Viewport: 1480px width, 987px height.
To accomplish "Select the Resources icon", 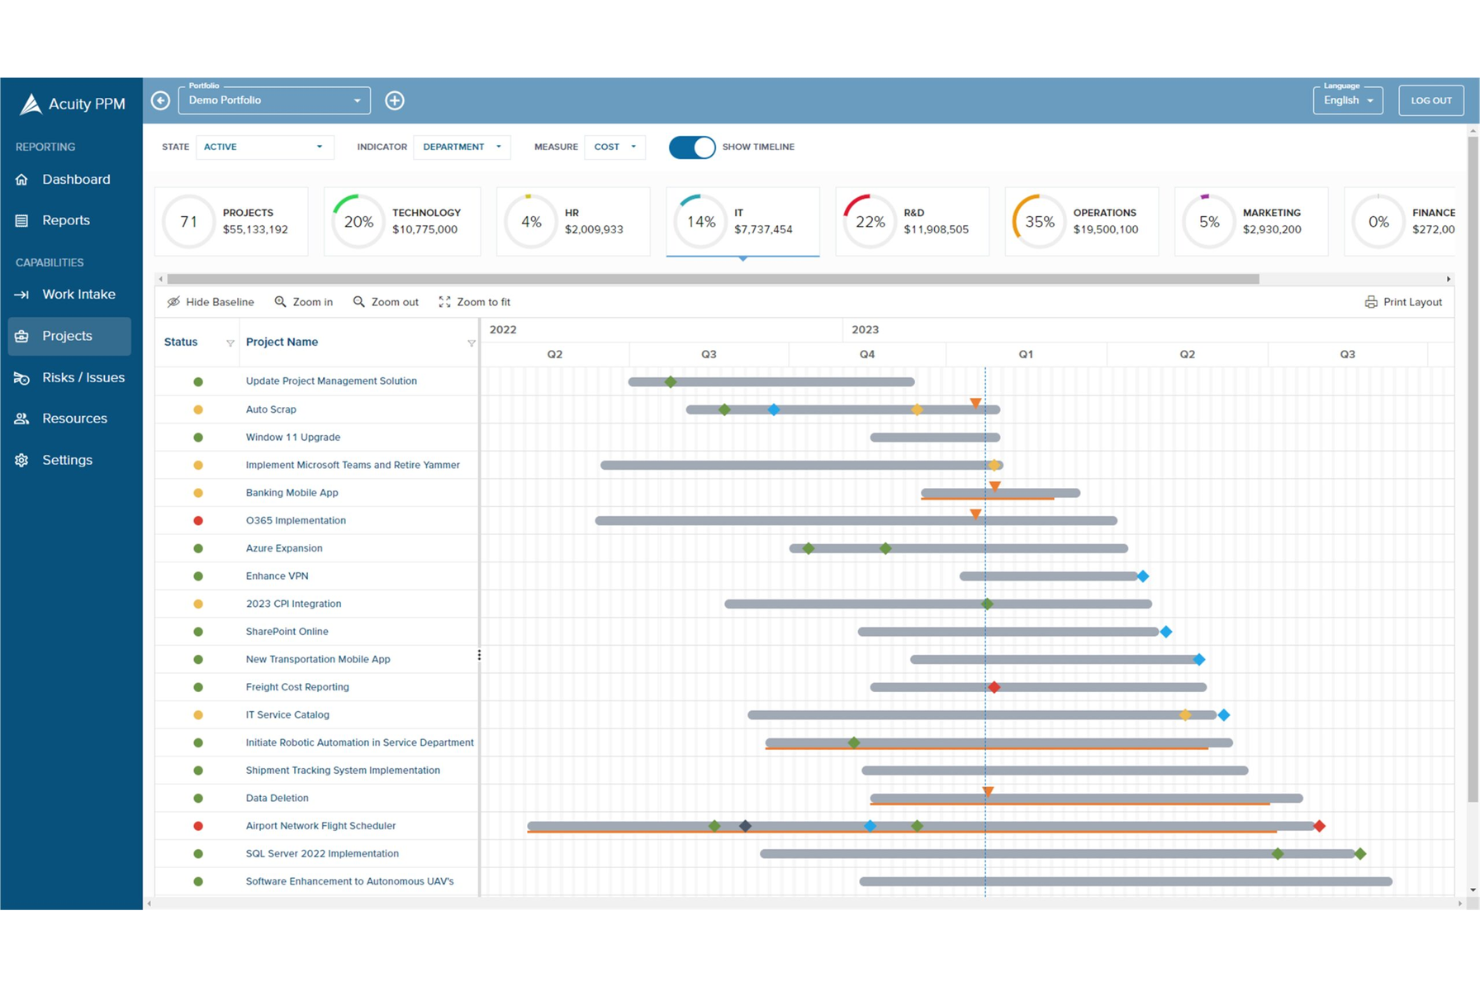I will pos(21,418).
